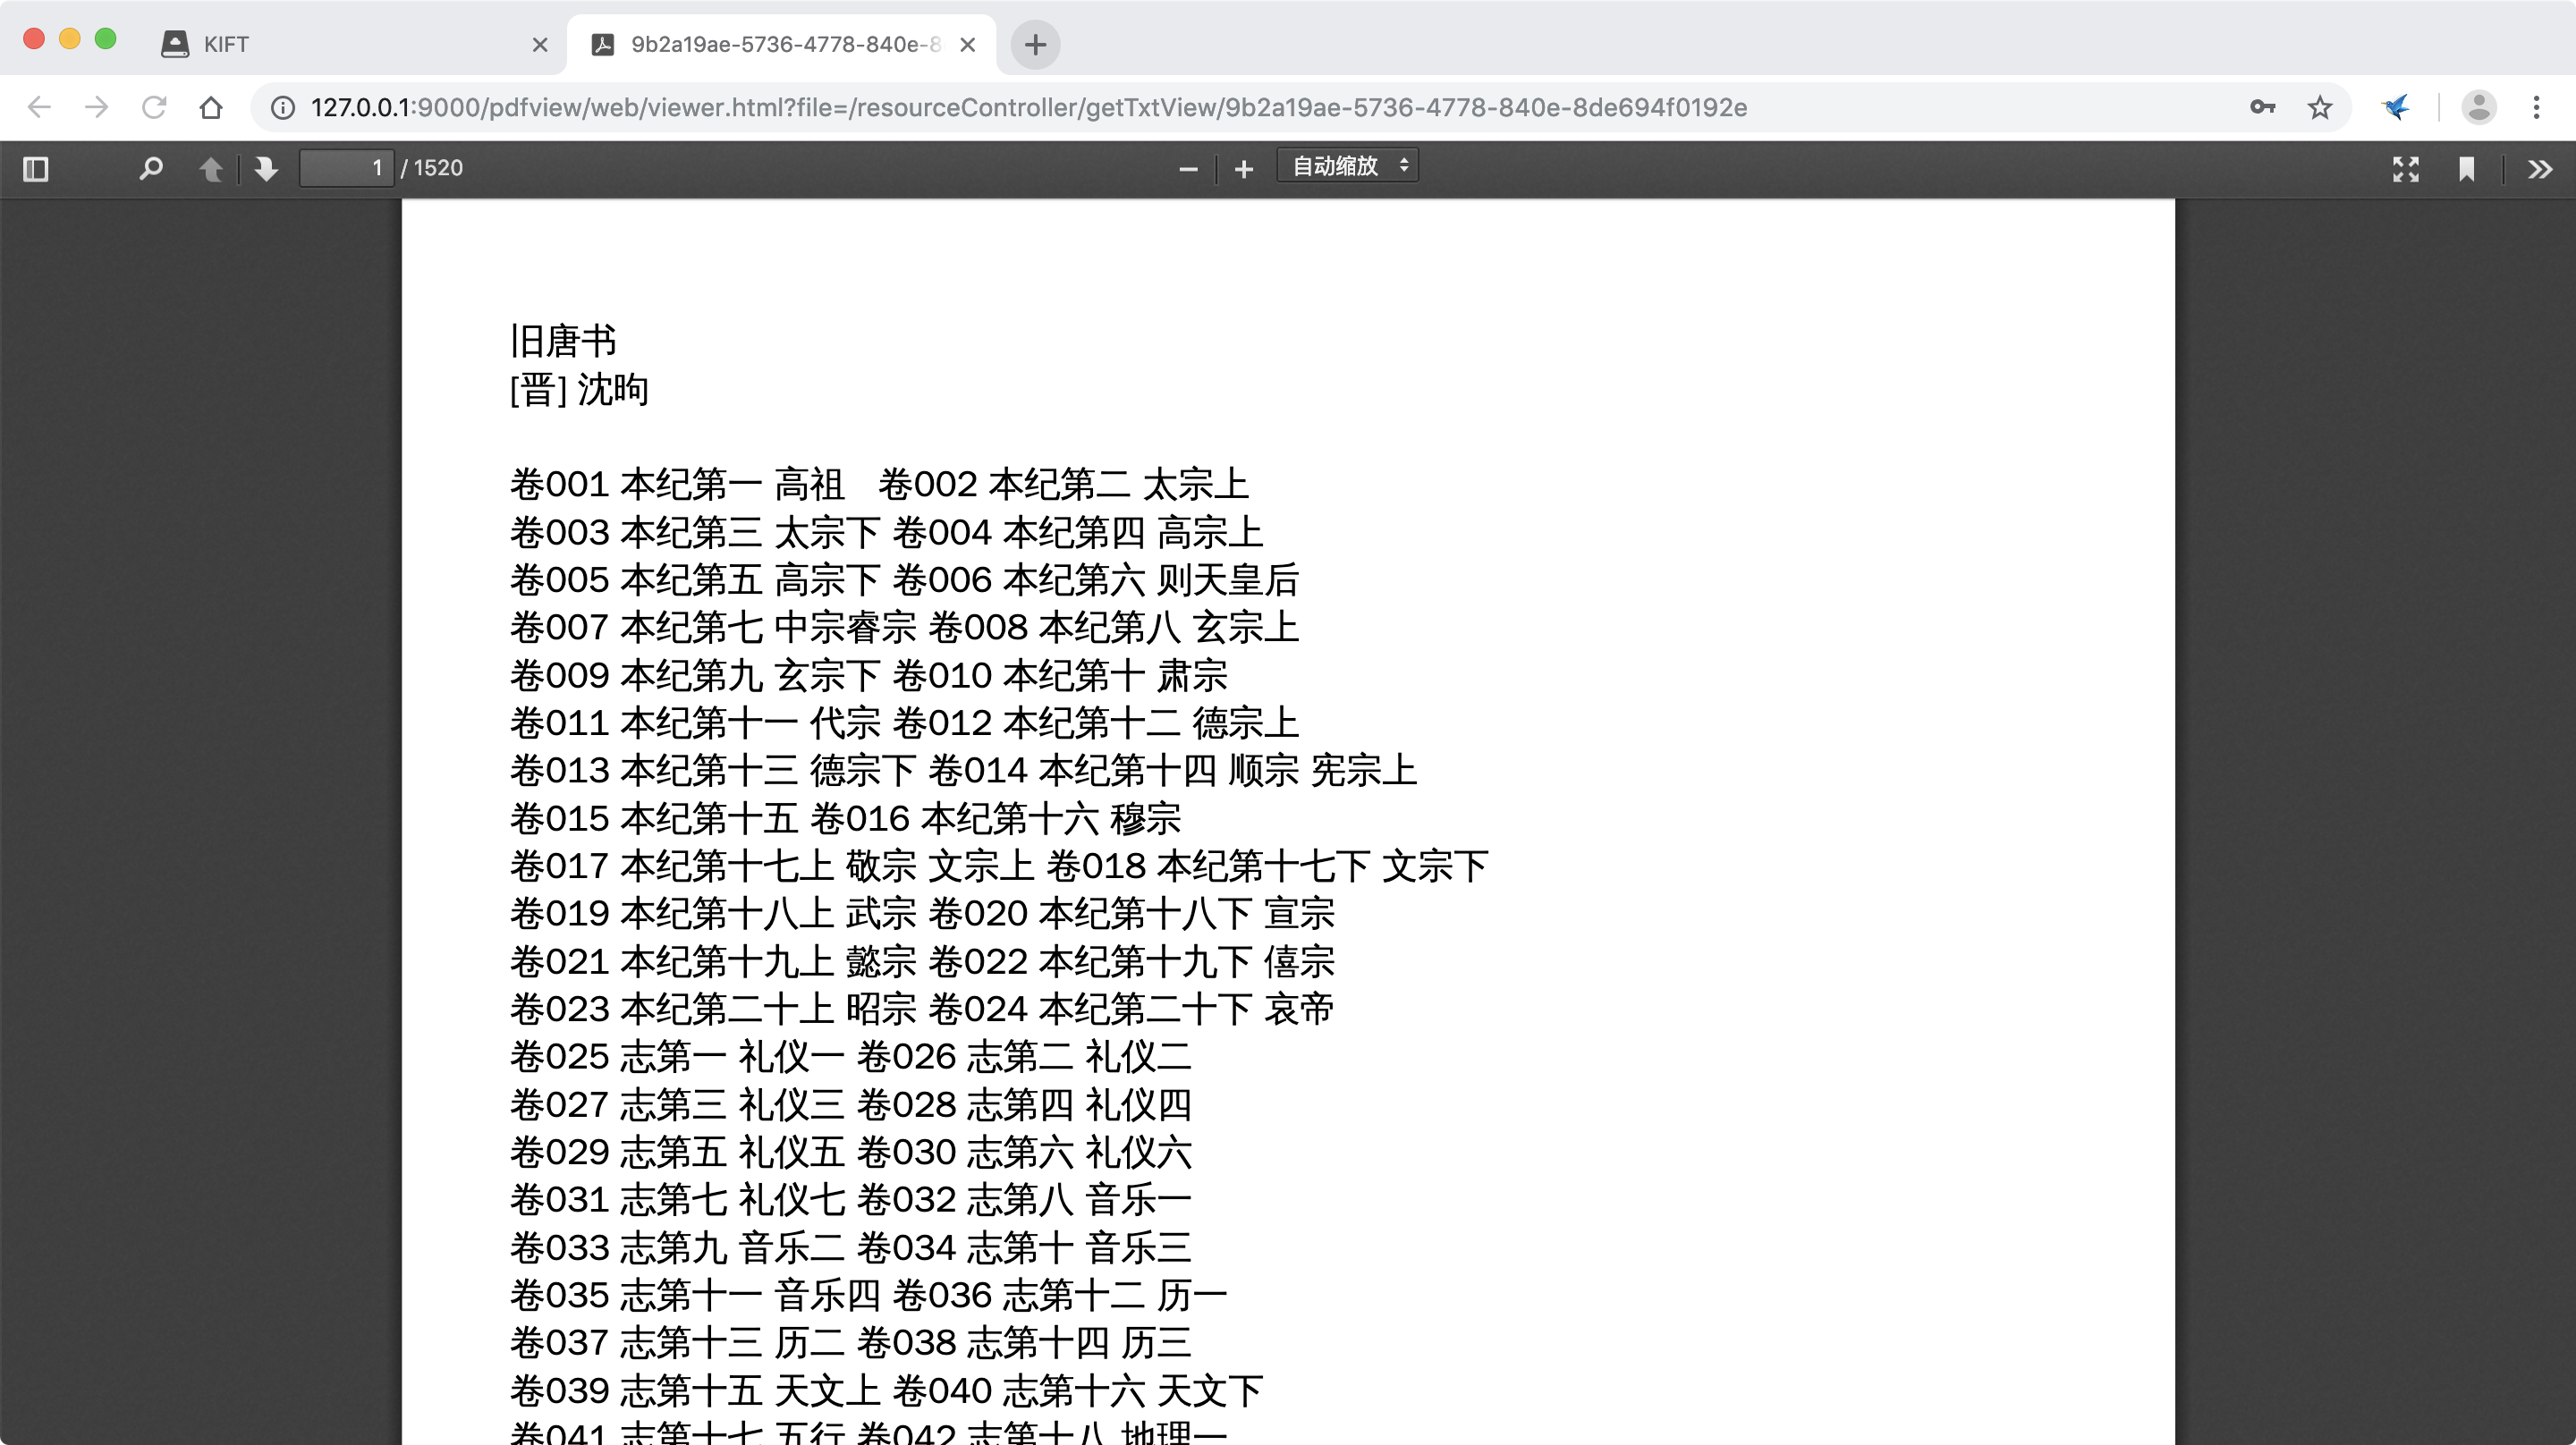Click 卷002 本纪第二 太宗上 entry
2576x1445 pixels.
point(1064,484)
